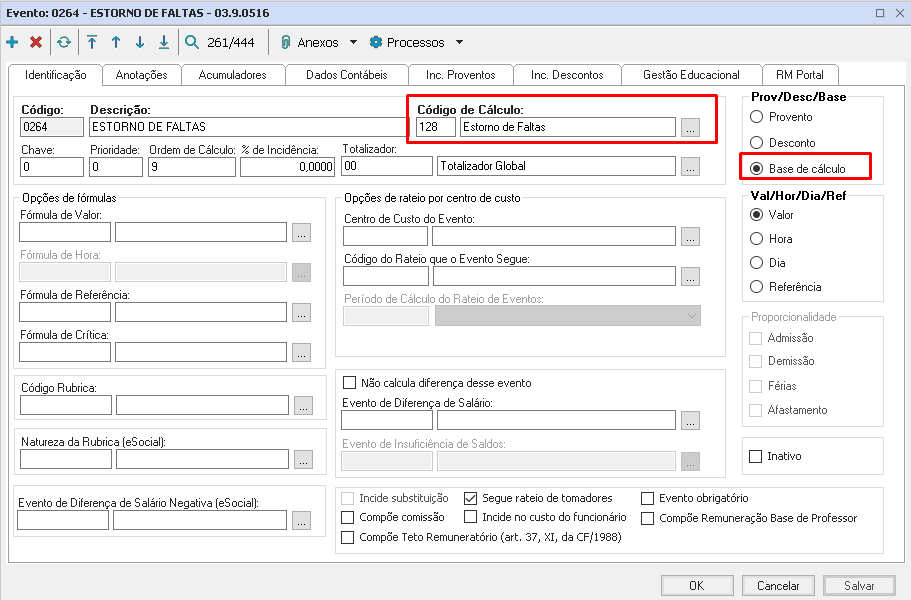Image resolution: width=911 pixels, height=600 pixels.
Task: Select Base de cálculo radio option
Action: coord(756,168)
